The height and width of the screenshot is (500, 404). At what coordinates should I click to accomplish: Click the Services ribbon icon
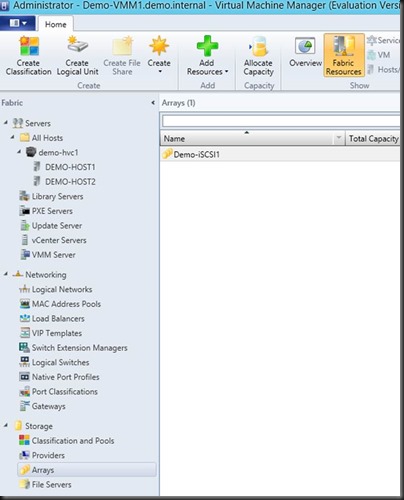(x=372, y=41)
